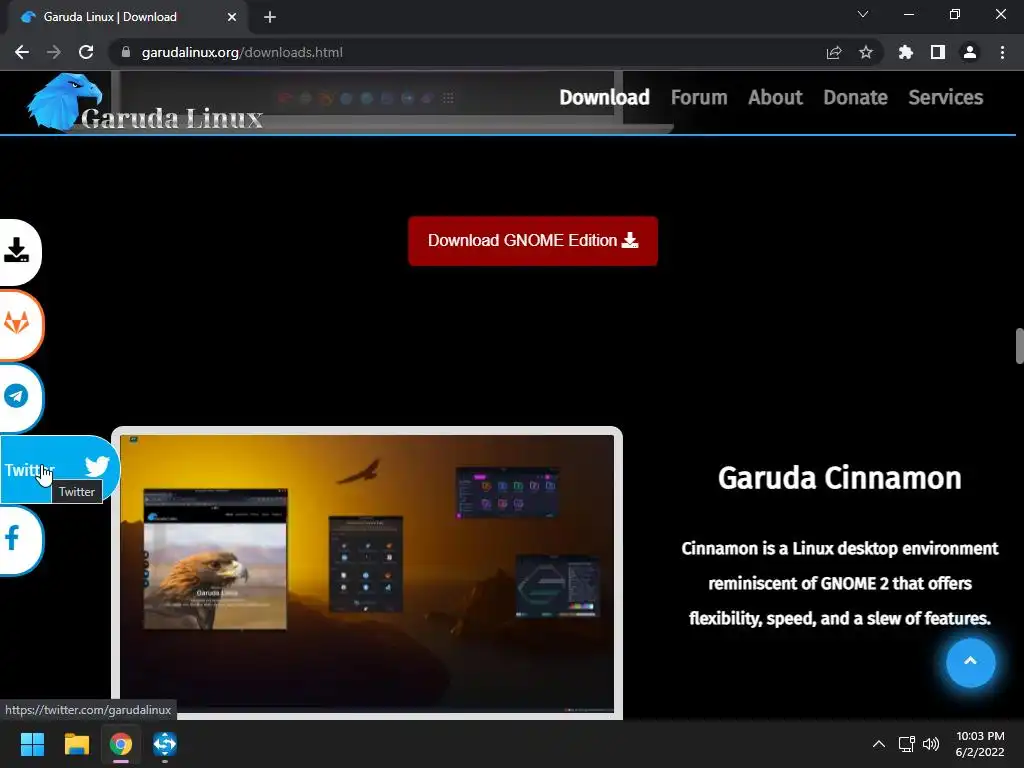Click the Garuda Cinnamon heading
1024x768 pixels.
[x=839, y=478]
